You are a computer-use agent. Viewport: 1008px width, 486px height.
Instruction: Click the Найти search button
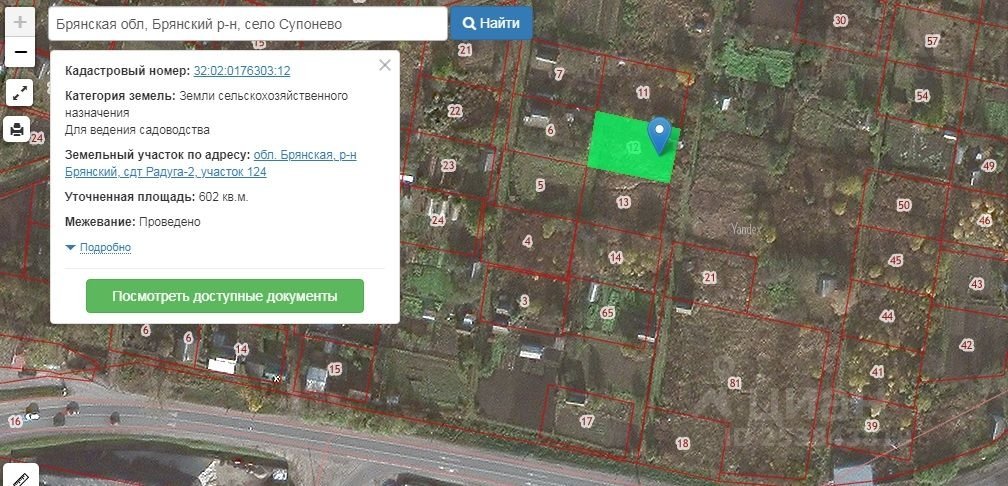pos(491,23)
